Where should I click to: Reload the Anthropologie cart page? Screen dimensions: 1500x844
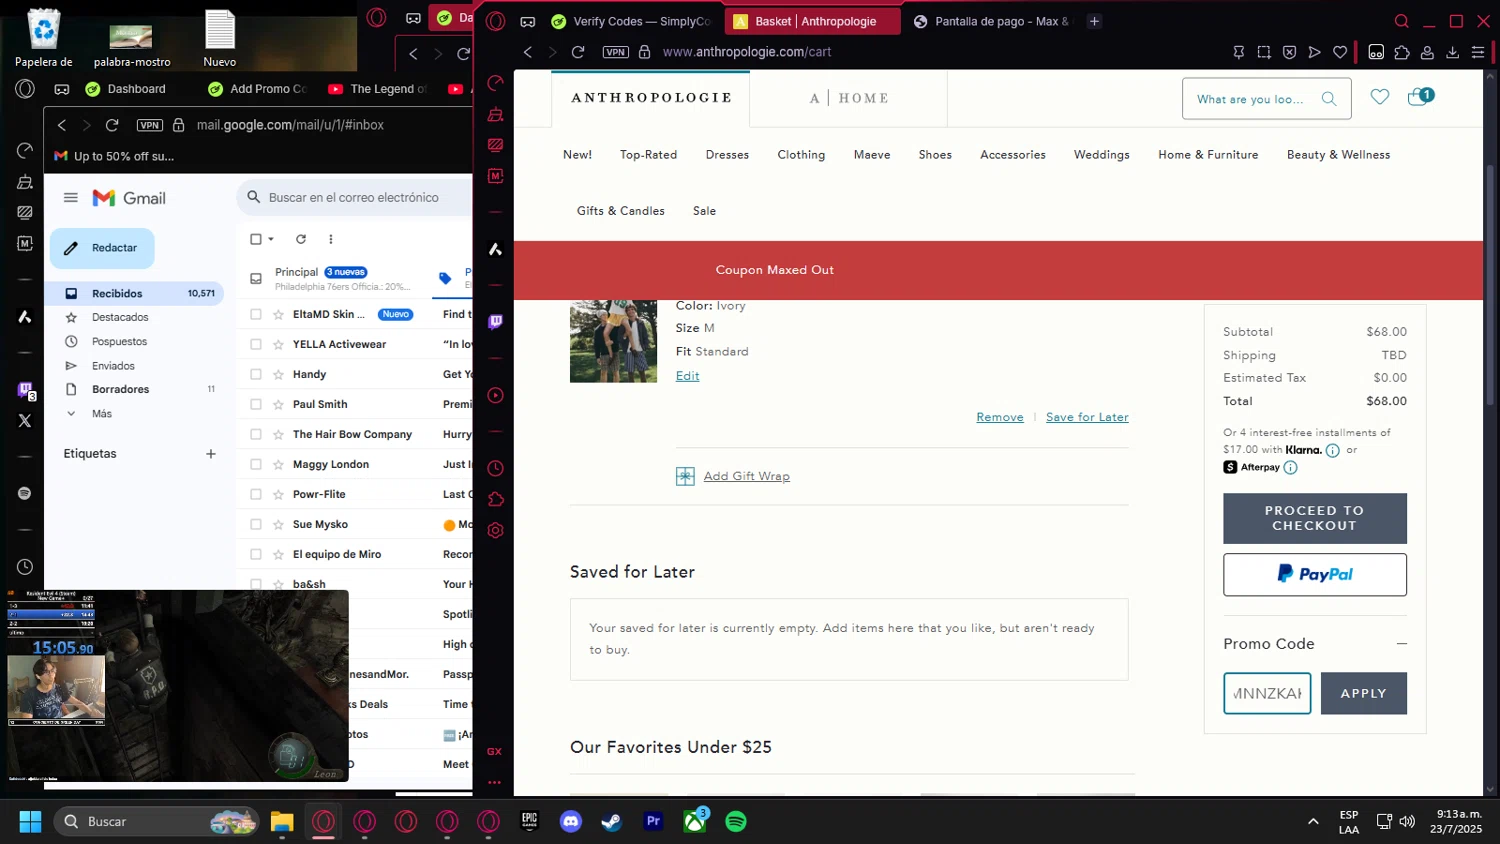578,52
